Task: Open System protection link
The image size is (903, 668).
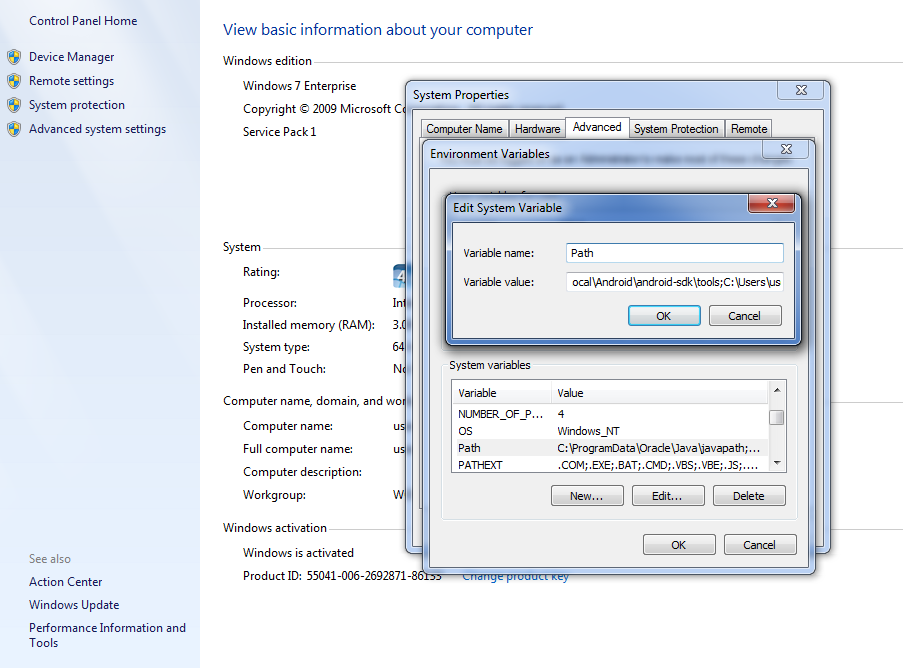Action: point(77,105)
